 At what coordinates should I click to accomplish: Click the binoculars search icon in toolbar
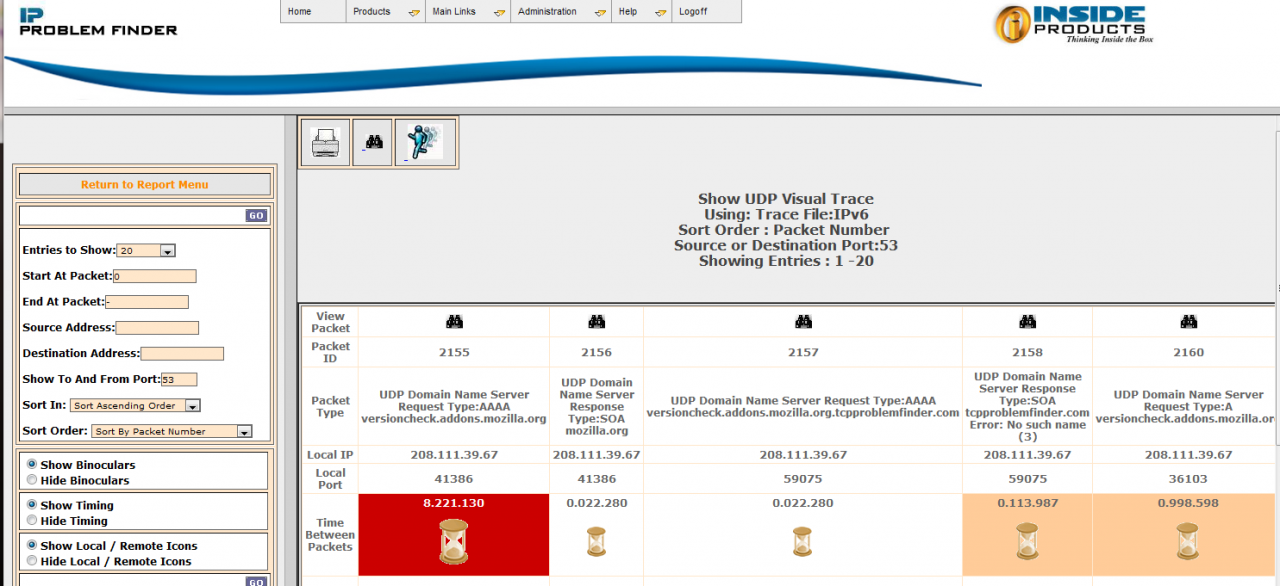374,143
